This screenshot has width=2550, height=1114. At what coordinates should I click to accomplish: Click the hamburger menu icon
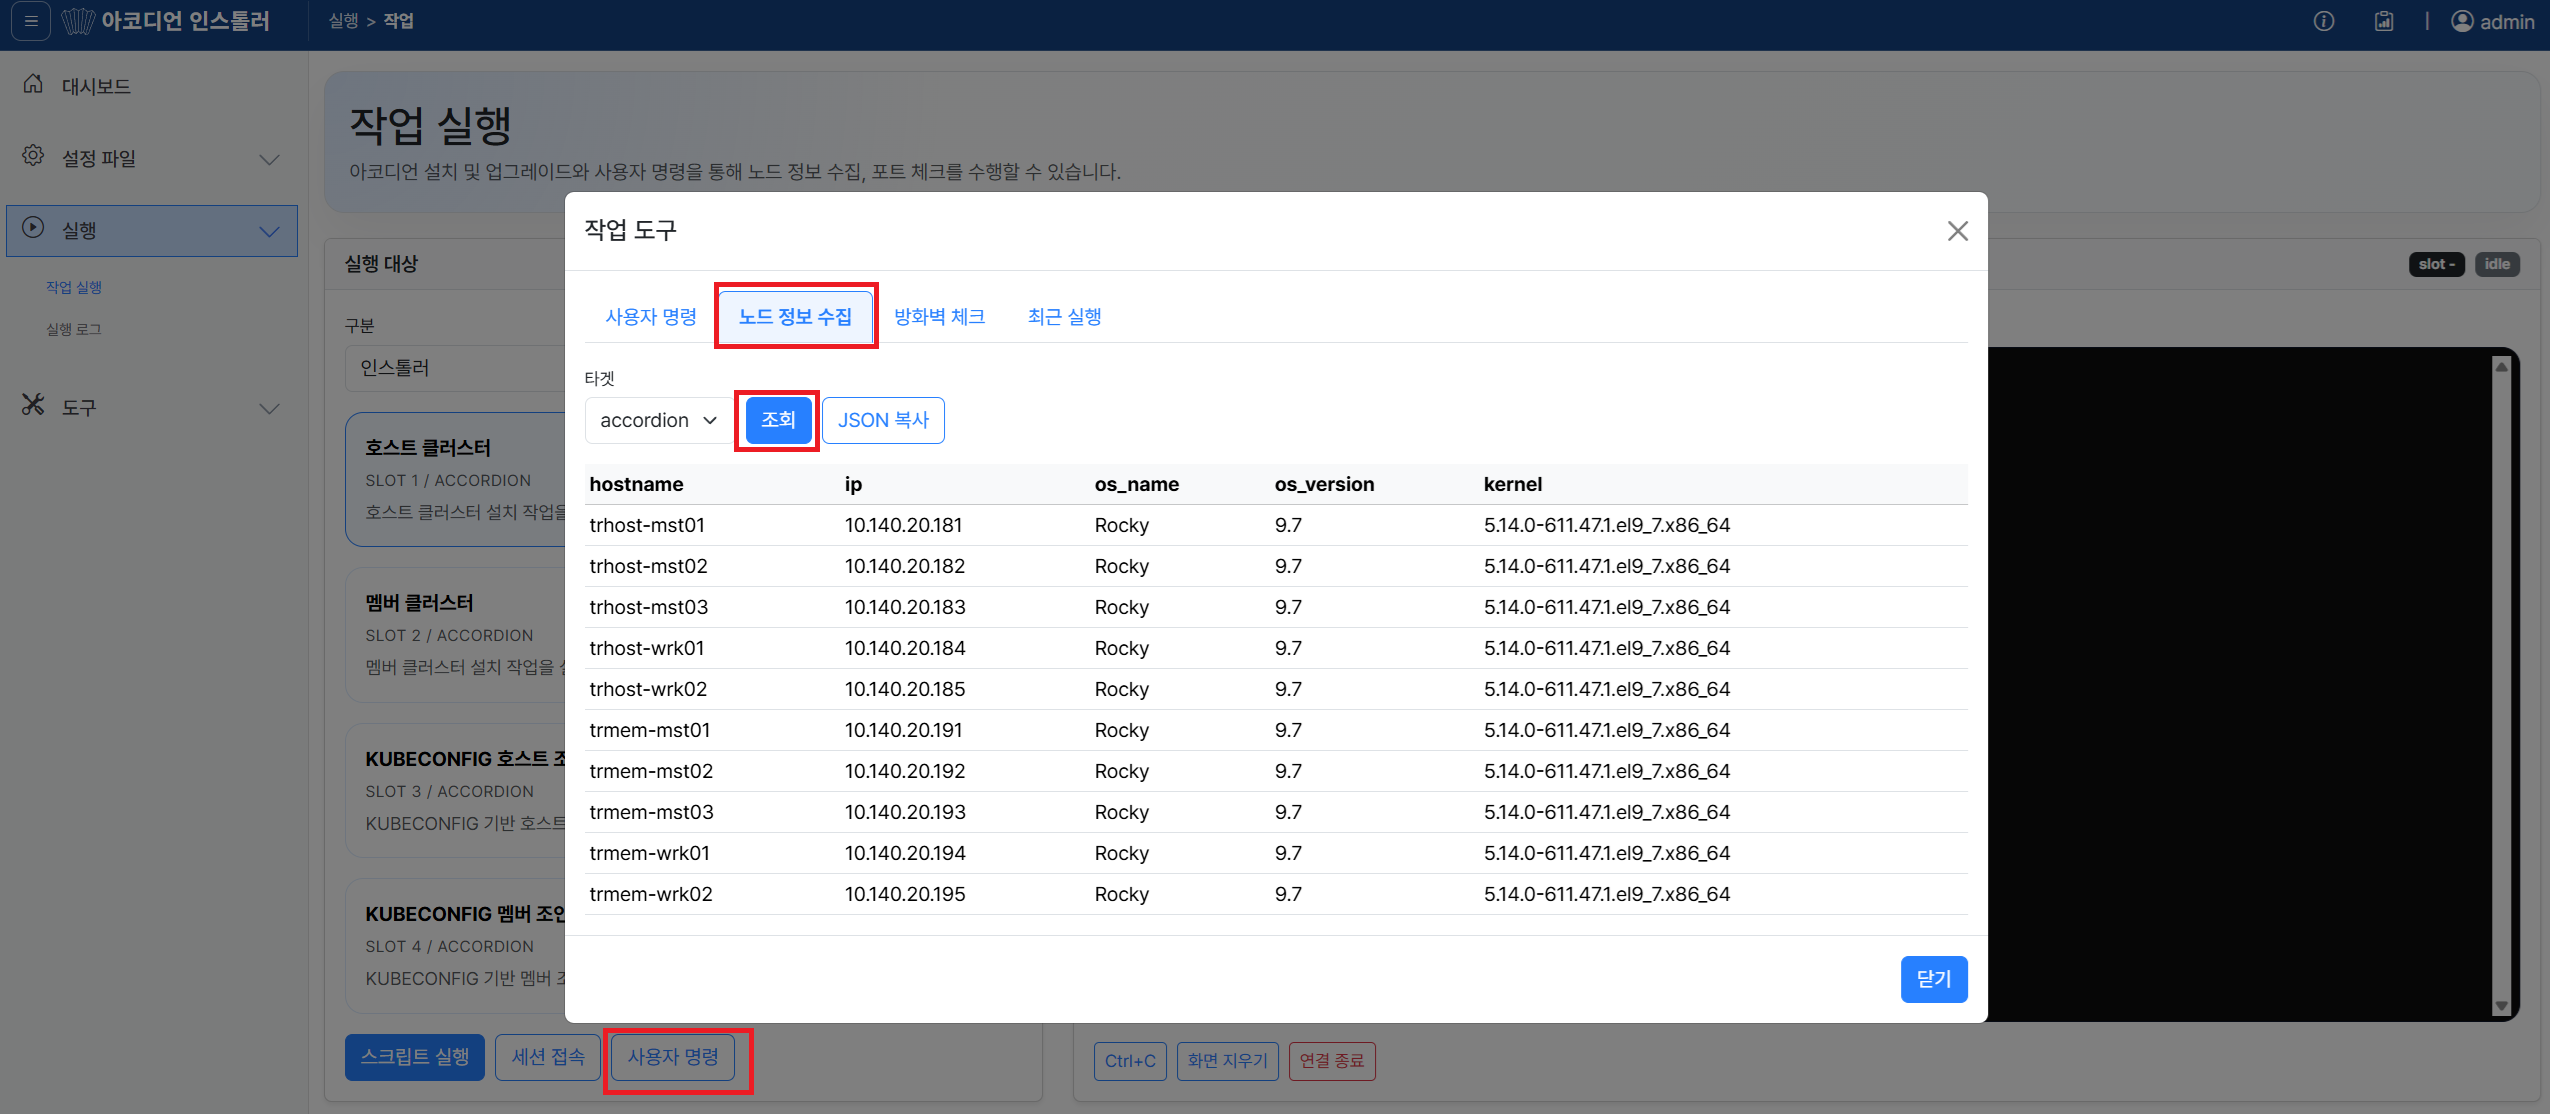click(x=31, y=21)
